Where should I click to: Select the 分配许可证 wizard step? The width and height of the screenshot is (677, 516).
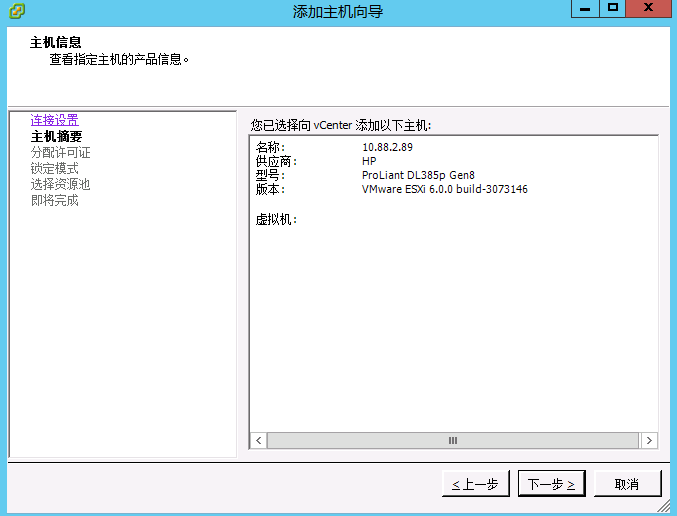(60, 152)
